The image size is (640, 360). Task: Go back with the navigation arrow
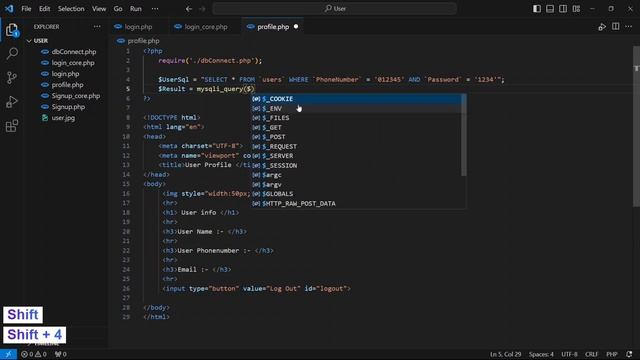tap(189, 9)
